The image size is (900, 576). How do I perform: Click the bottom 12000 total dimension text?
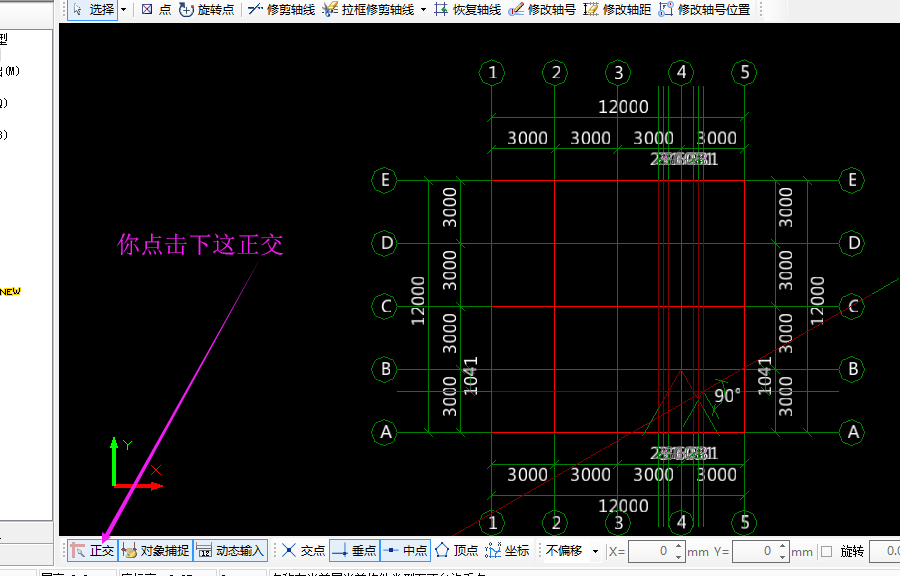click(623, 506)
